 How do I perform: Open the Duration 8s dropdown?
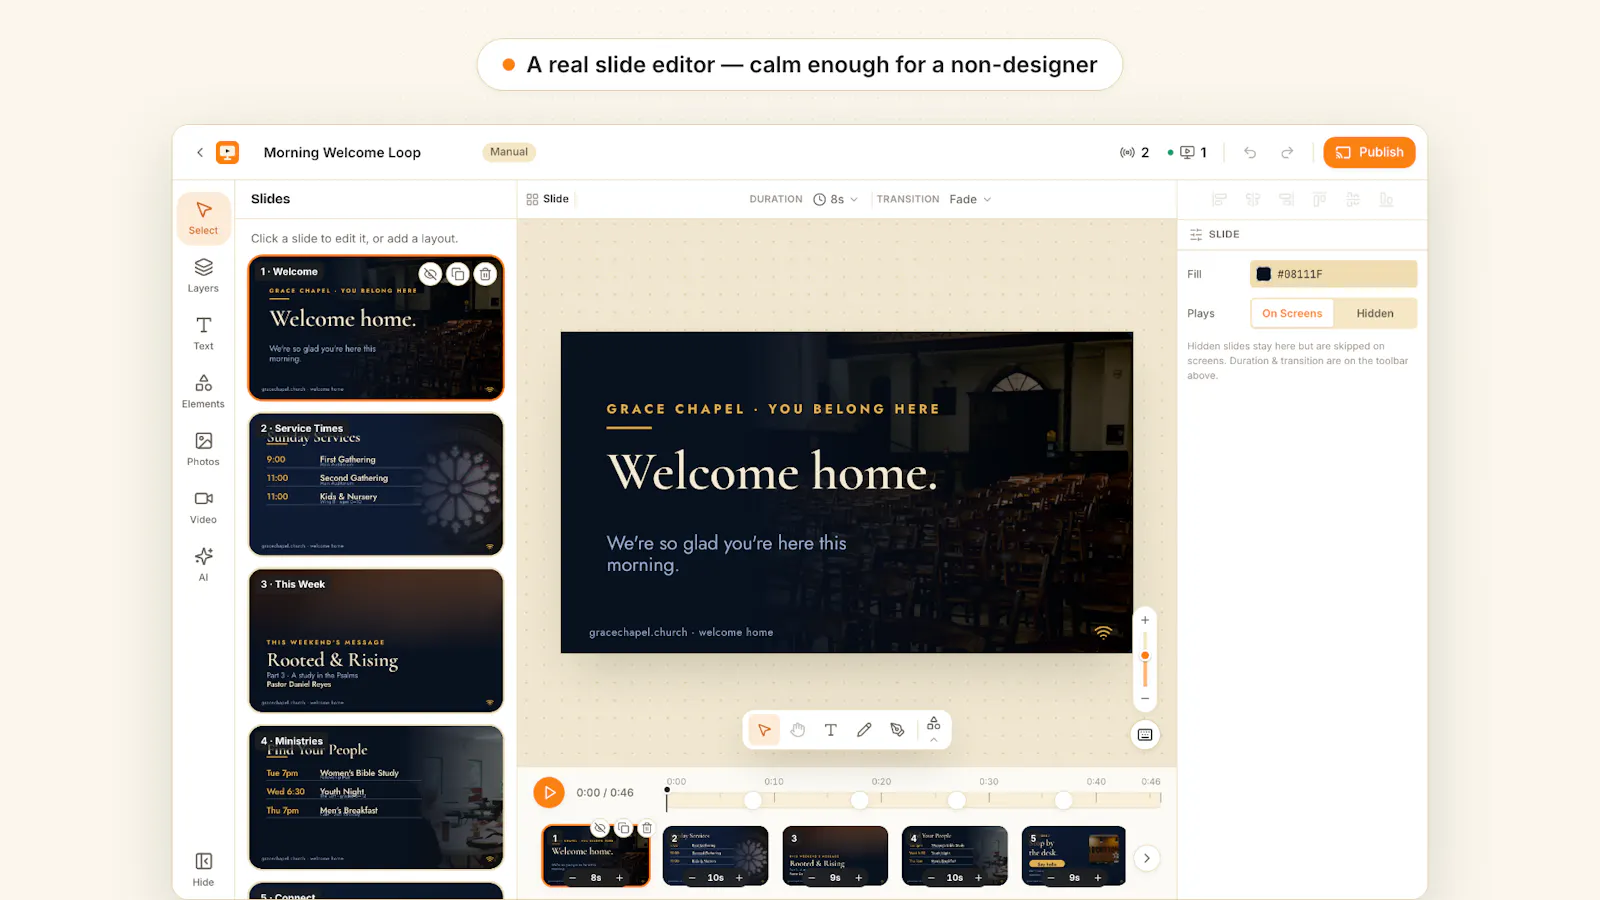[836, 199]
